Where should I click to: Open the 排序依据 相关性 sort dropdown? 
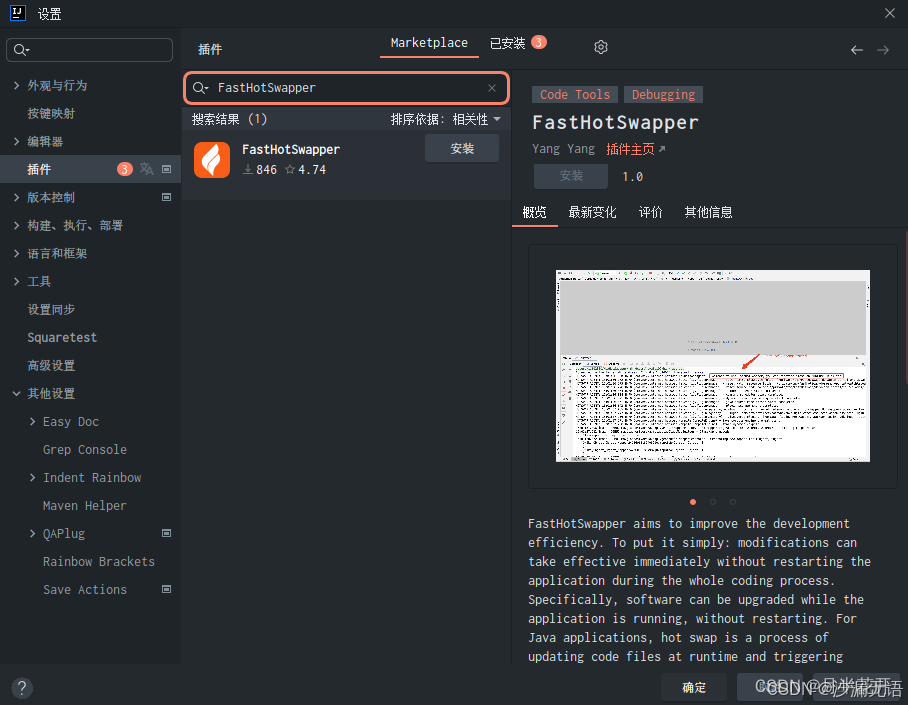point(445,119)
